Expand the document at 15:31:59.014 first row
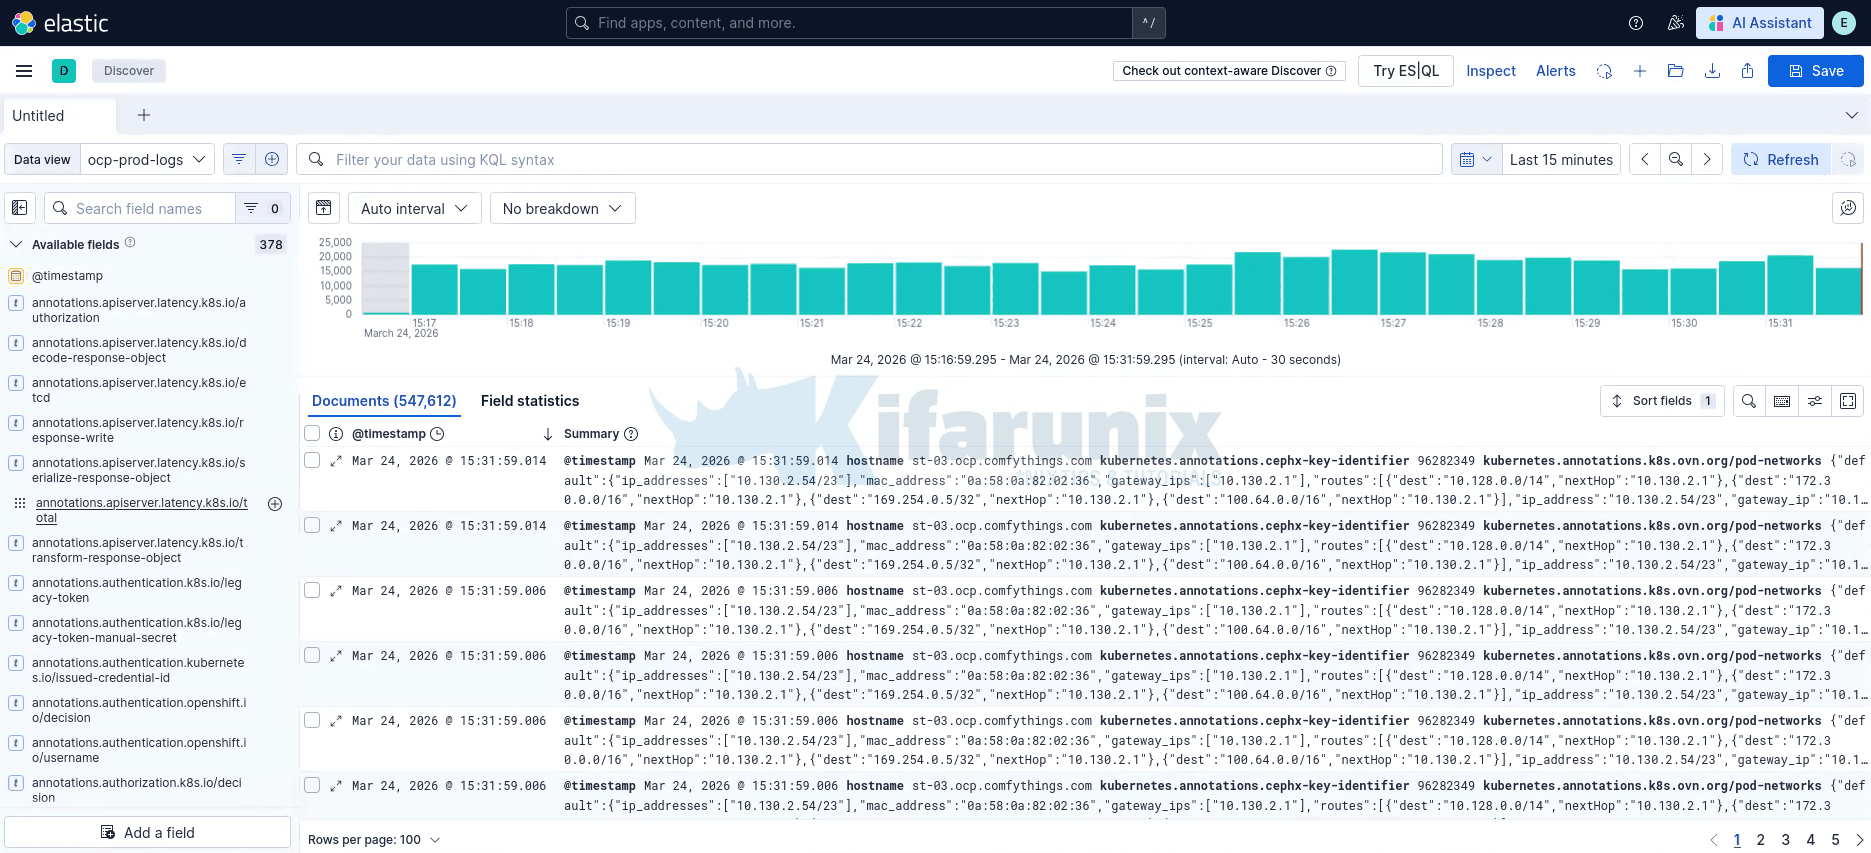1871x853 pixels. (336, 461)
